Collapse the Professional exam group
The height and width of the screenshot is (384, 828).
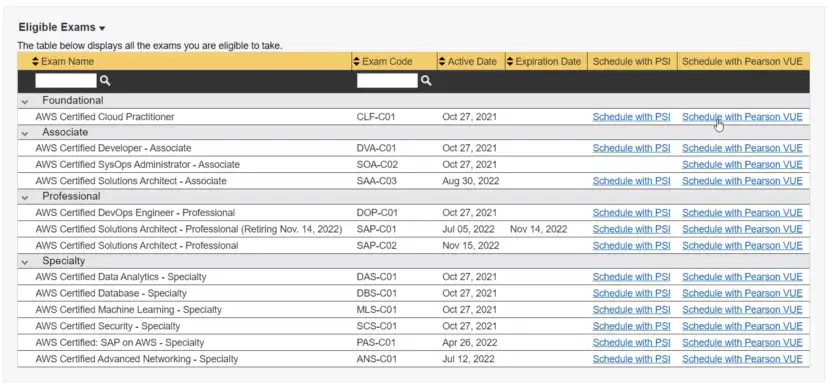point(25,197)
